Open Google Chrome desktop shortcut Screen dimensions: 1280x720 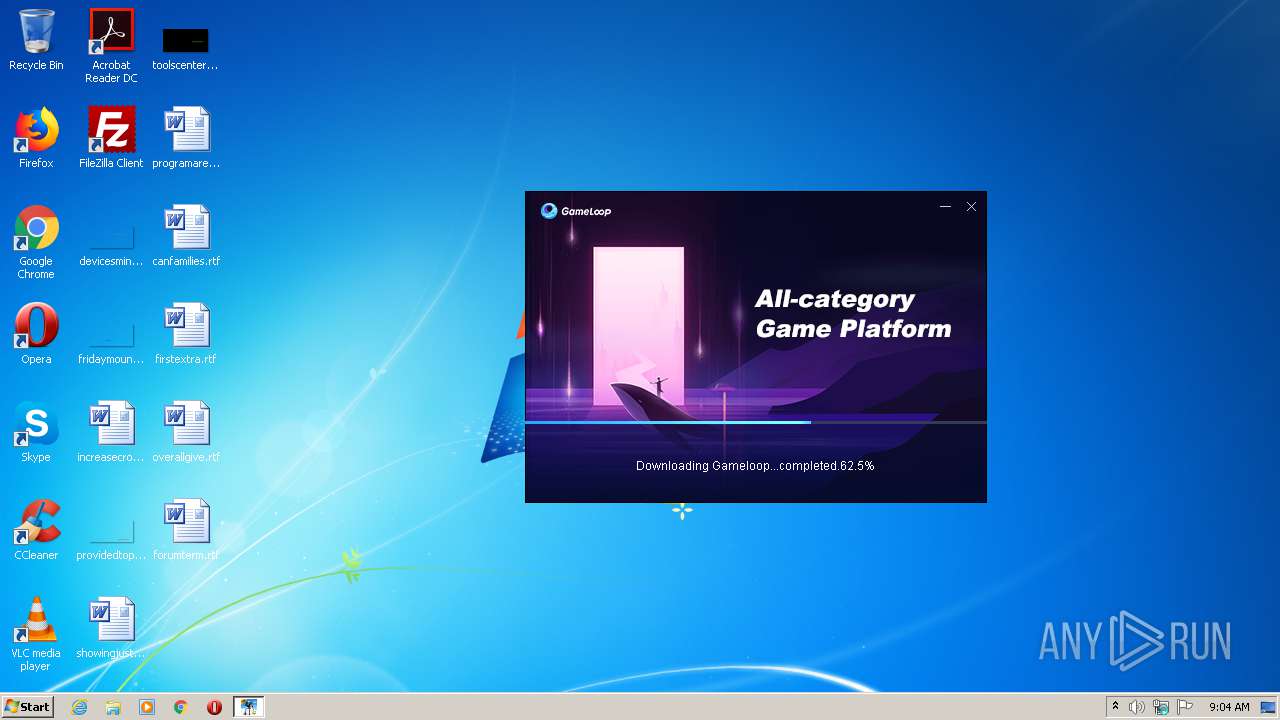click(x=36, y=242)
